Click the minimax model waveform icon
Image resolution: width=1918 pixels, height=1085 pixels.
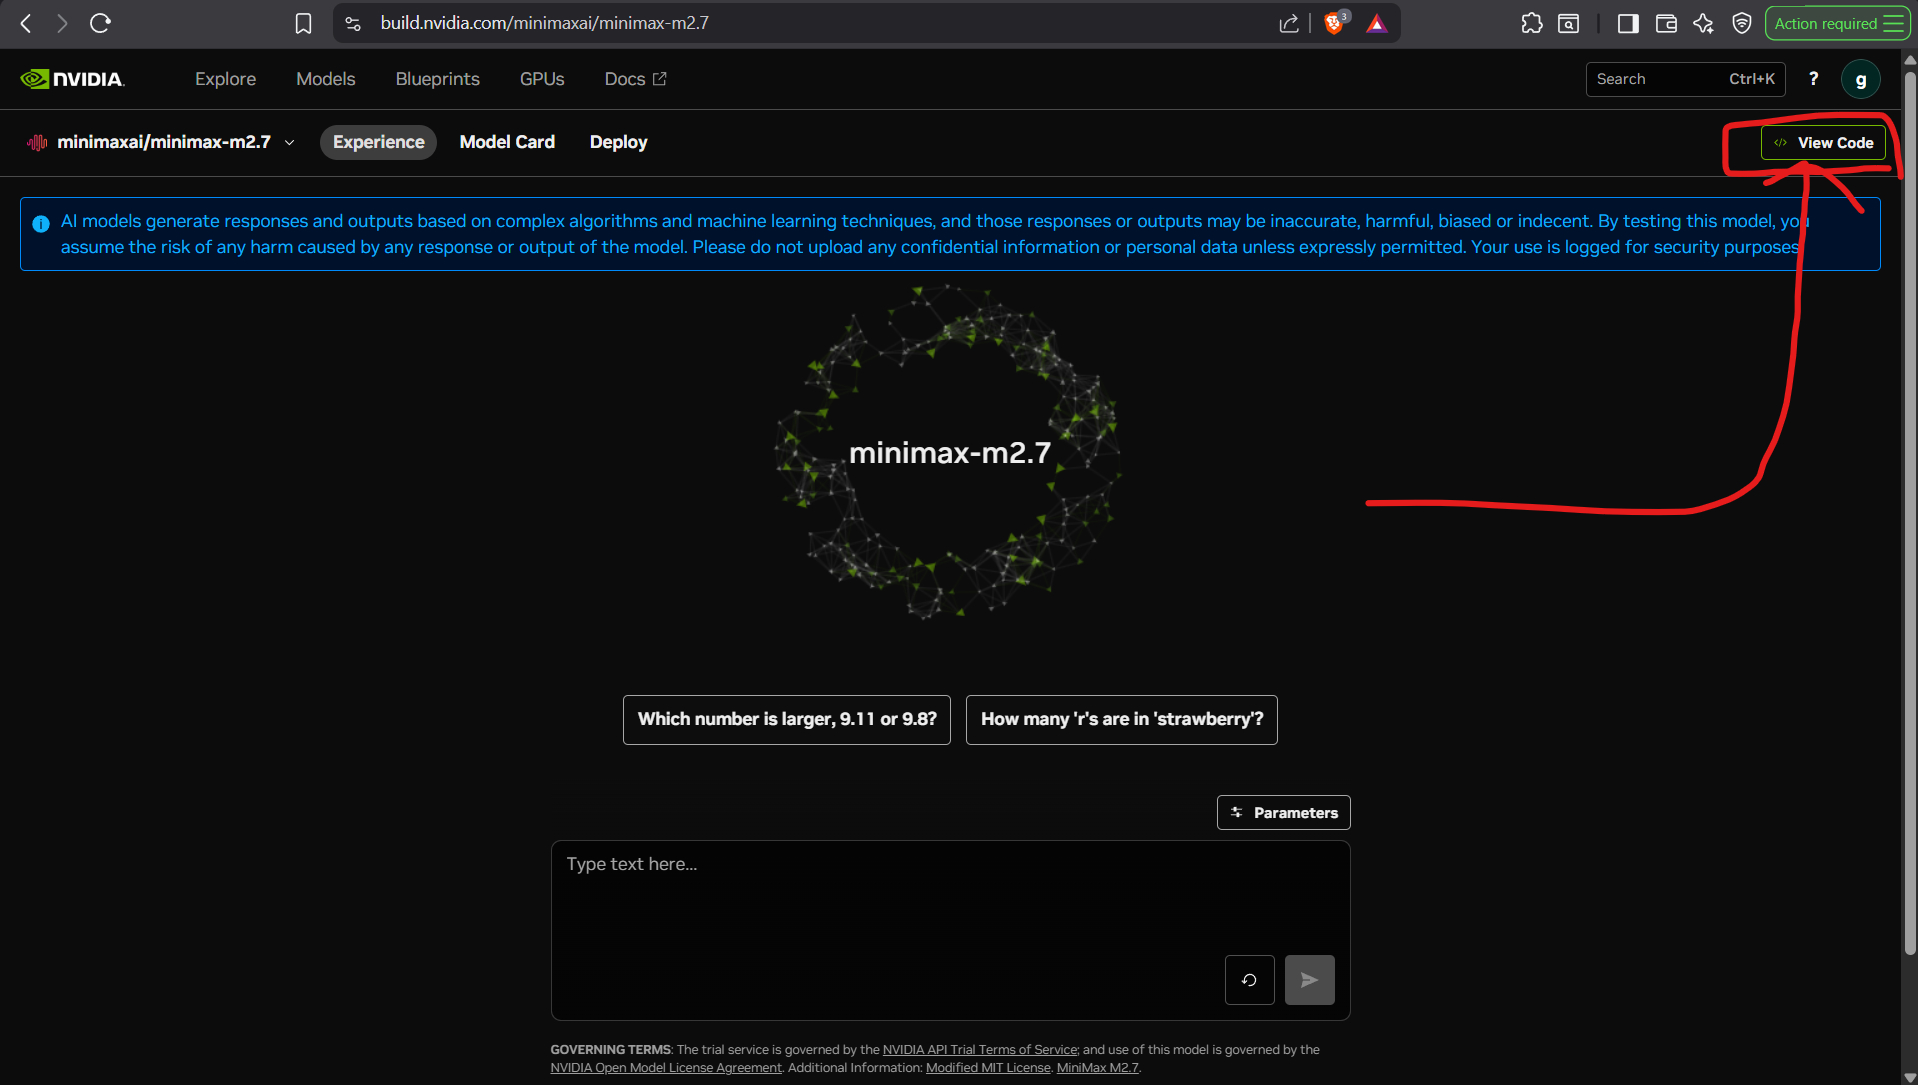click(37, 142)
